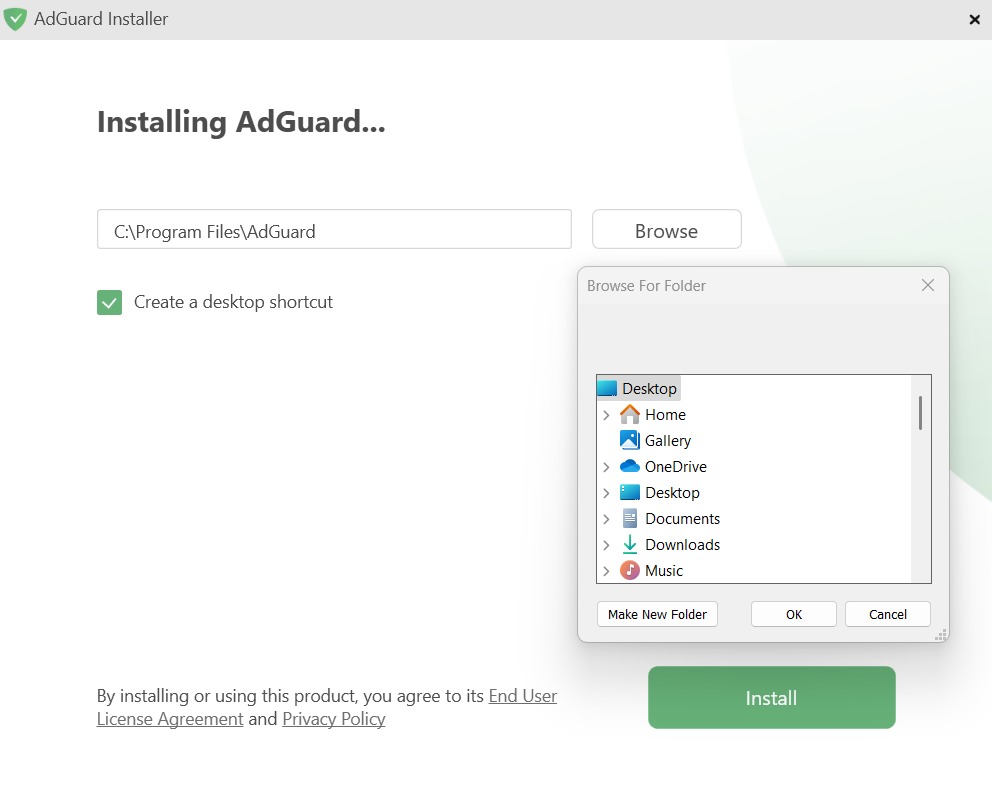Confirm folder selection with OK

(794, 614)
